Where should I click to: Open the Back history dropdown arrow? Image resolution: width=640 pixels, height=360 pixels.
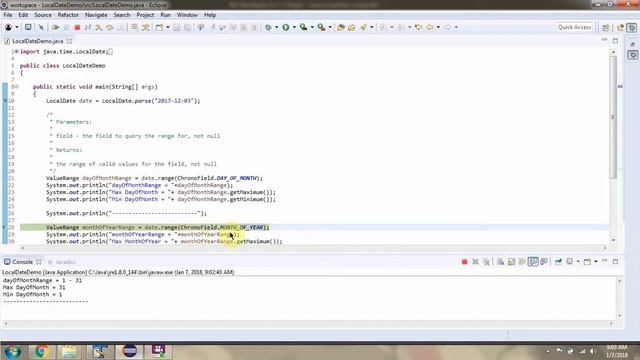(x=438, y=27)
